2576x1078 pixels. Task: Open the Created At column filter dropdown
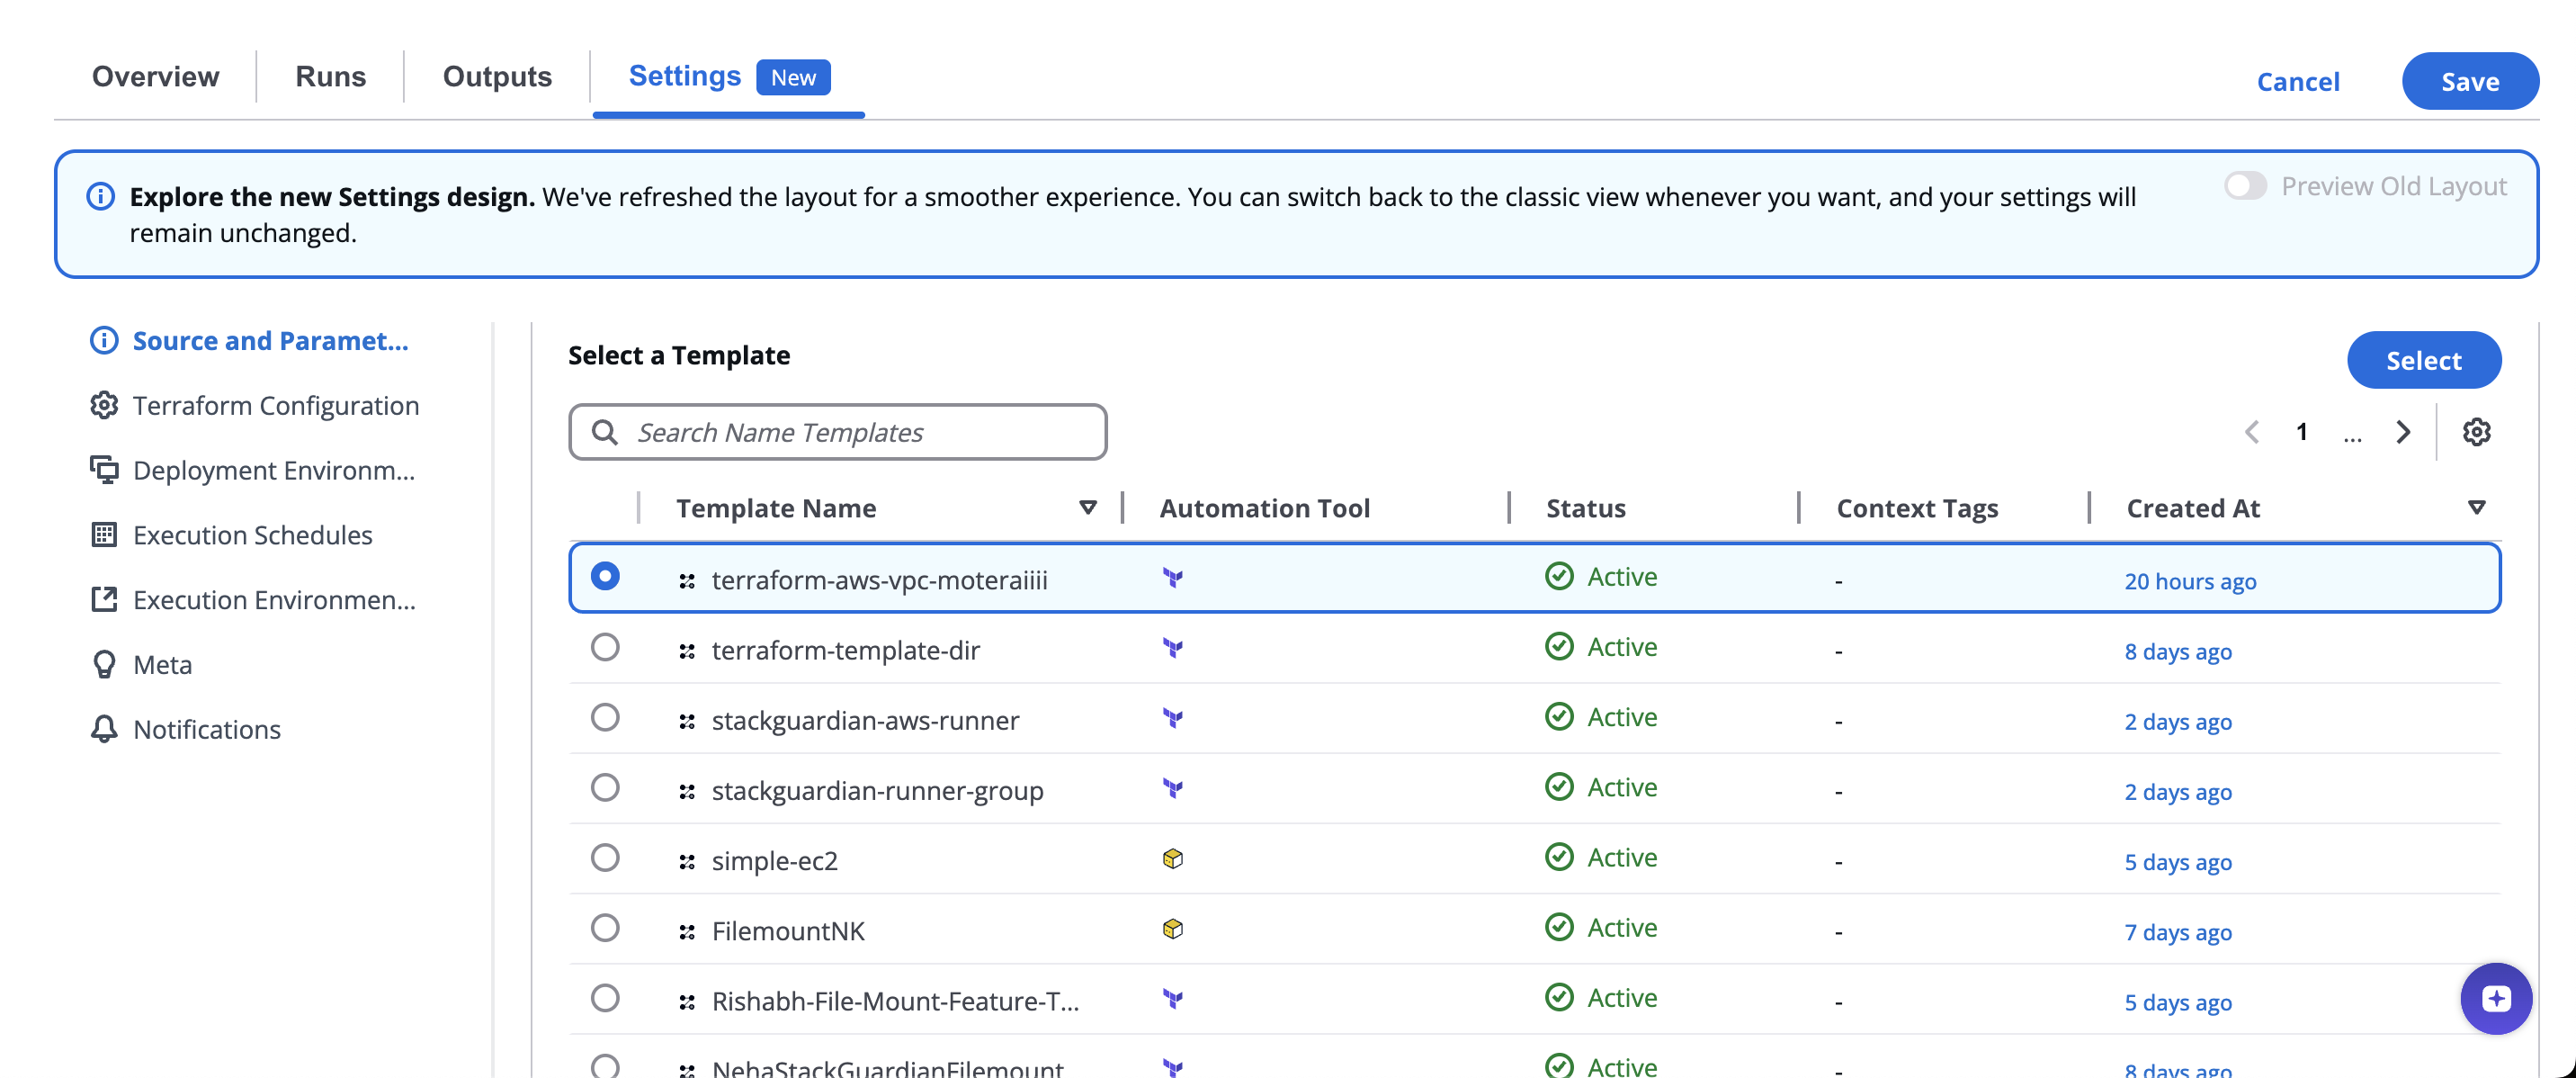tap(2476, 508)
